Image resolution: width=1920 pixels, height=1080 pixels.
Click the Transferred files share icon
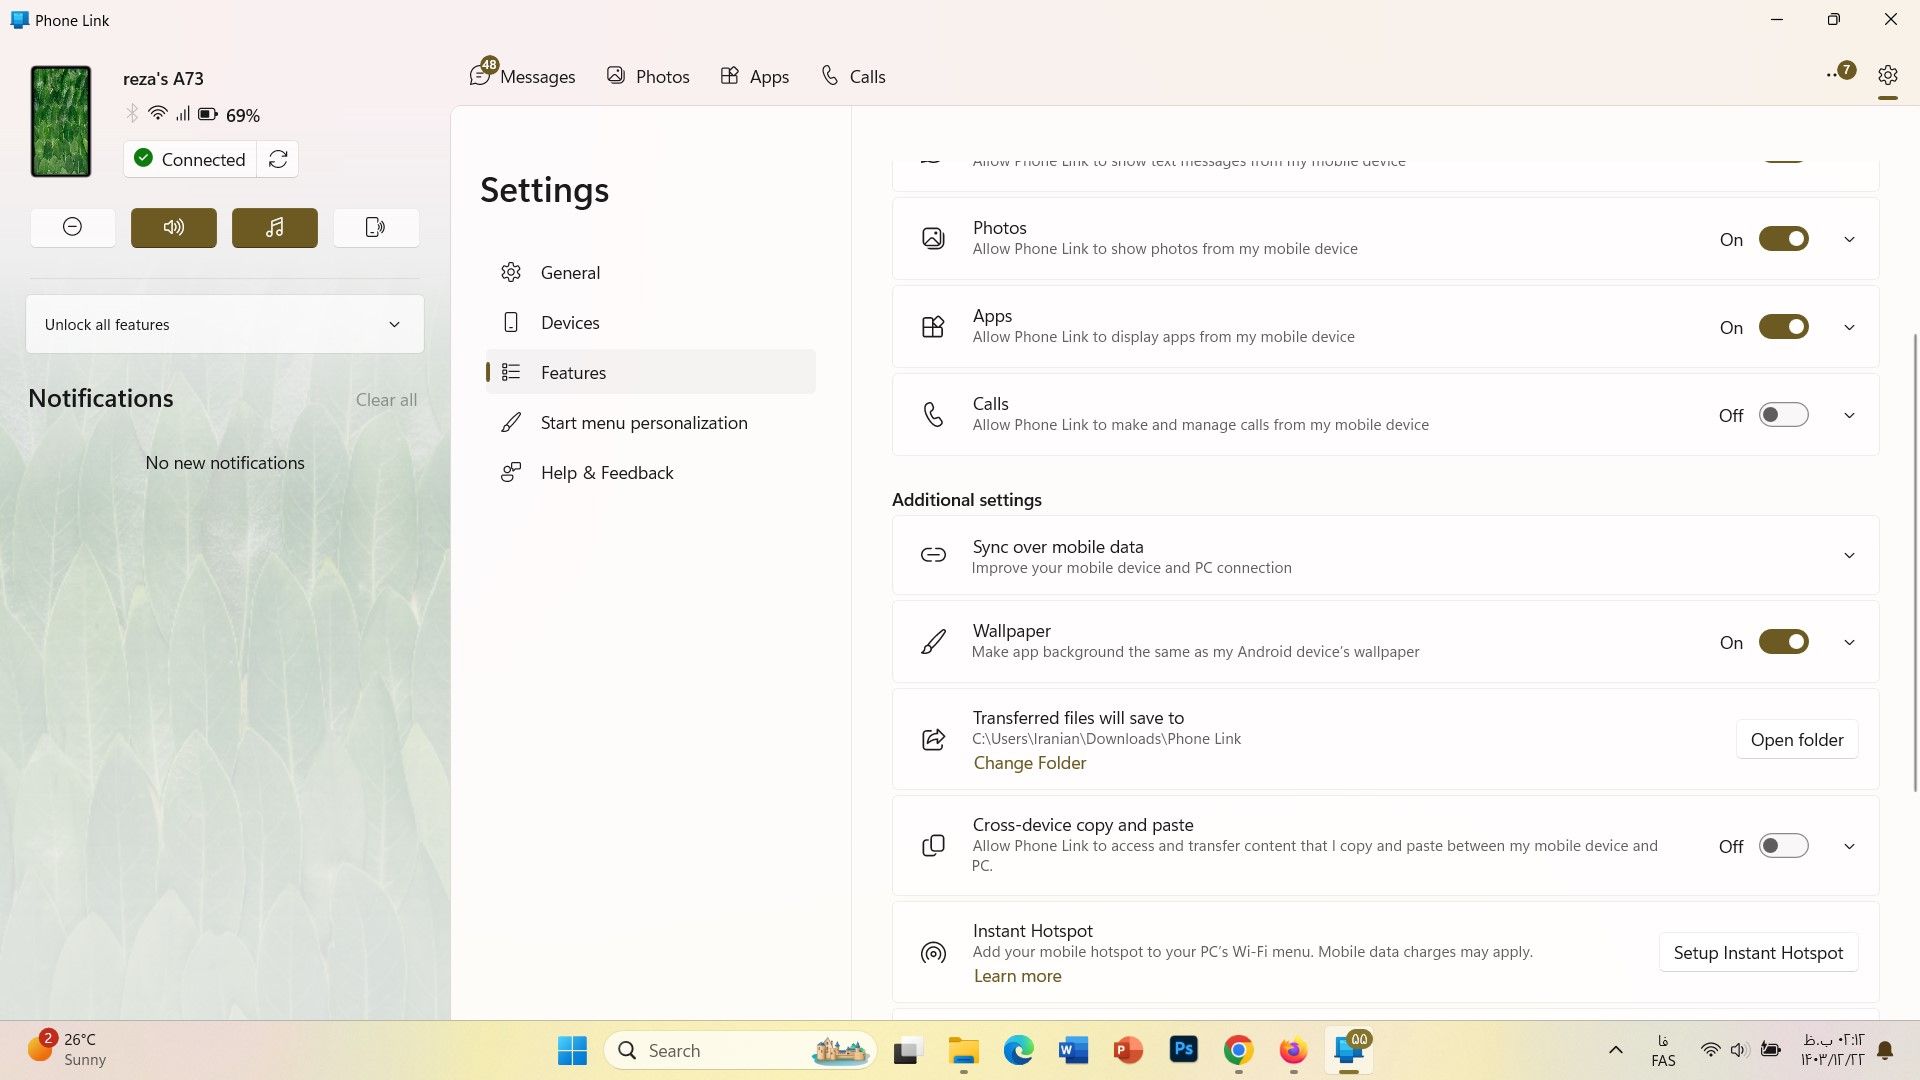point(933,739)
